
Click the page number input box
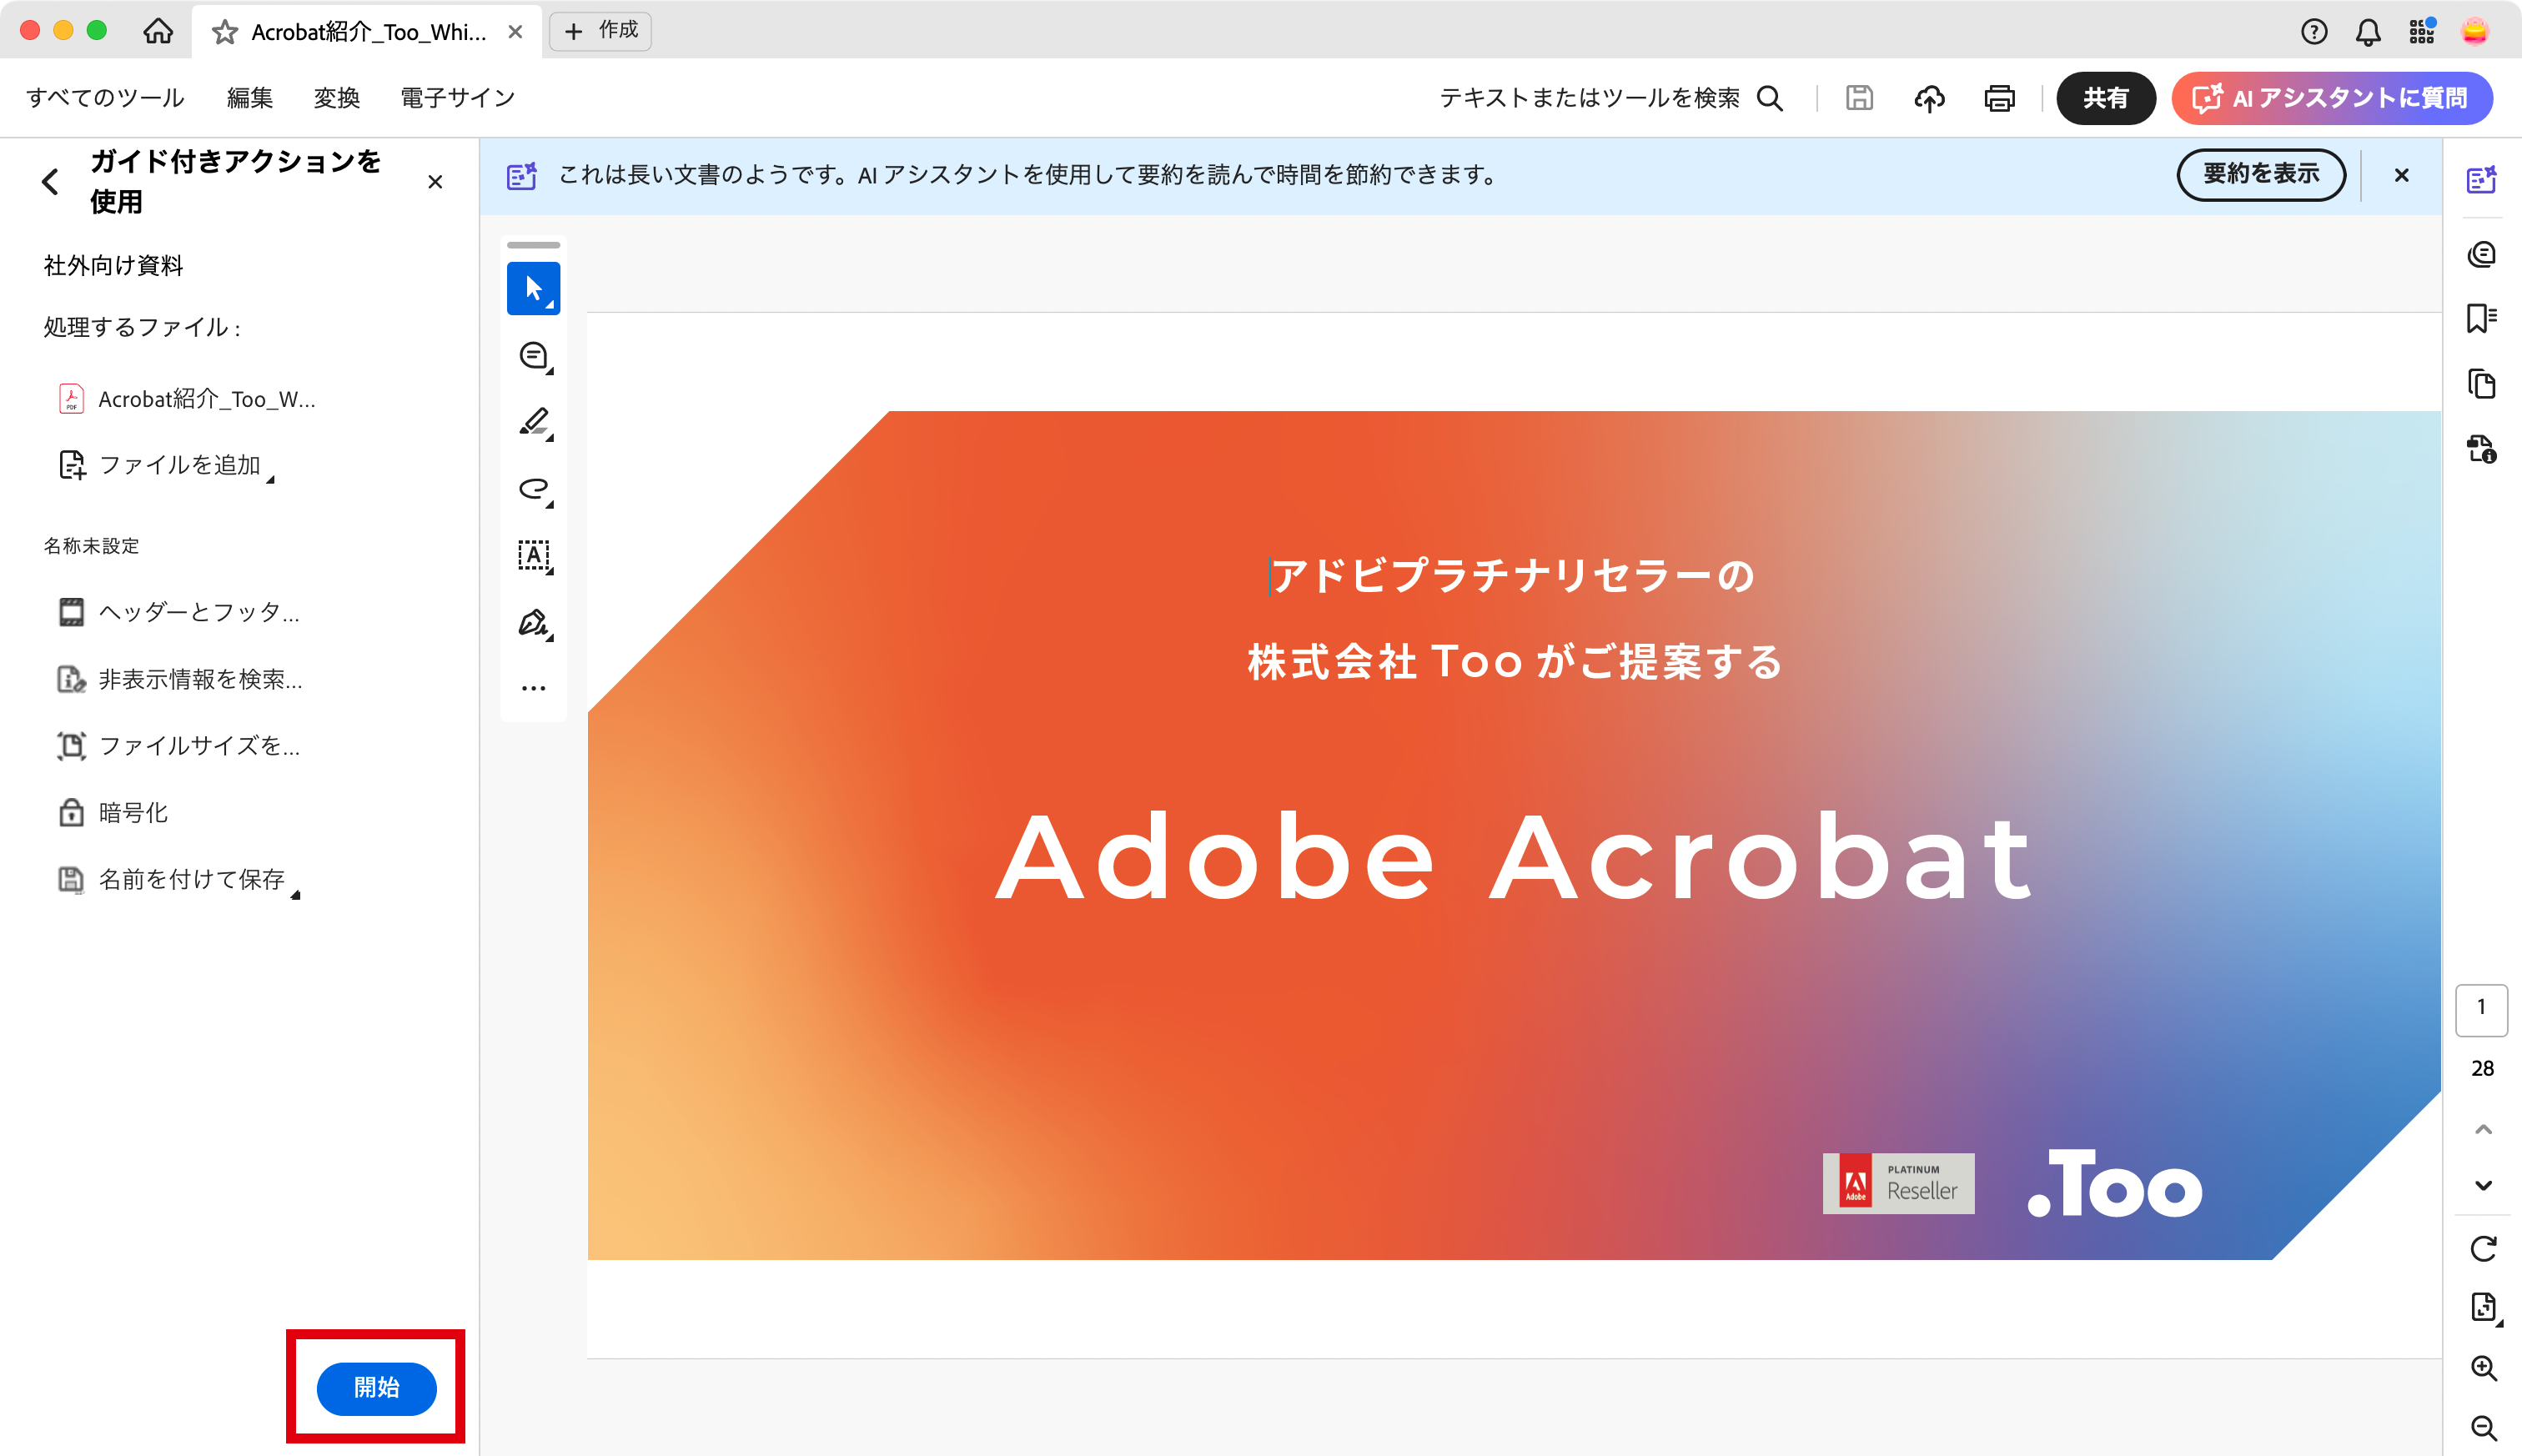click(2481, 1008)
